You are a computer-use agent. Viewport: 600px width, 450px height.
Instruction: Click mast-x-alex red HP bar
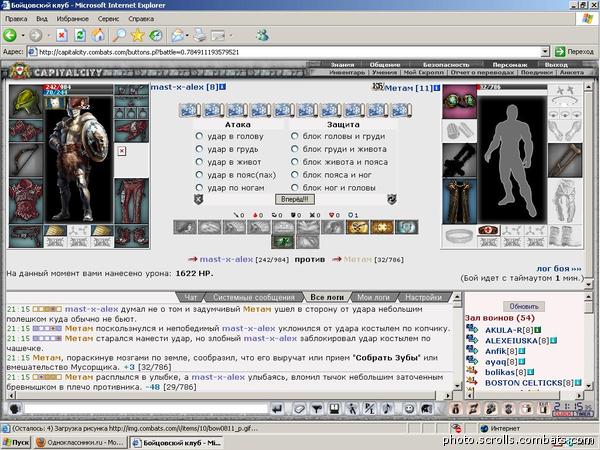click(79, 87)
